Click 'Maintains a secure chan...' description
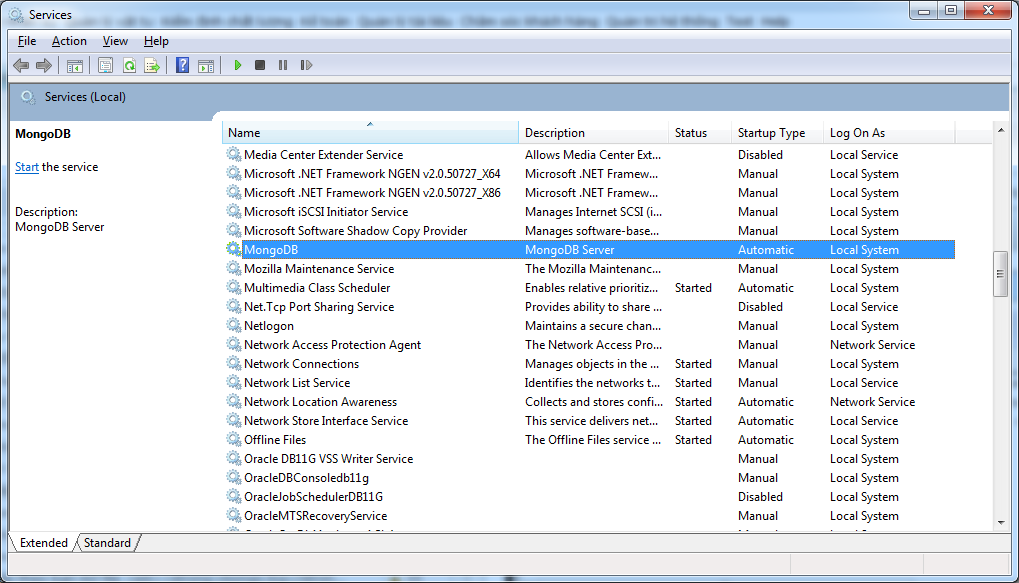Screen dimensions: 1019x583 tap(593, 326)
